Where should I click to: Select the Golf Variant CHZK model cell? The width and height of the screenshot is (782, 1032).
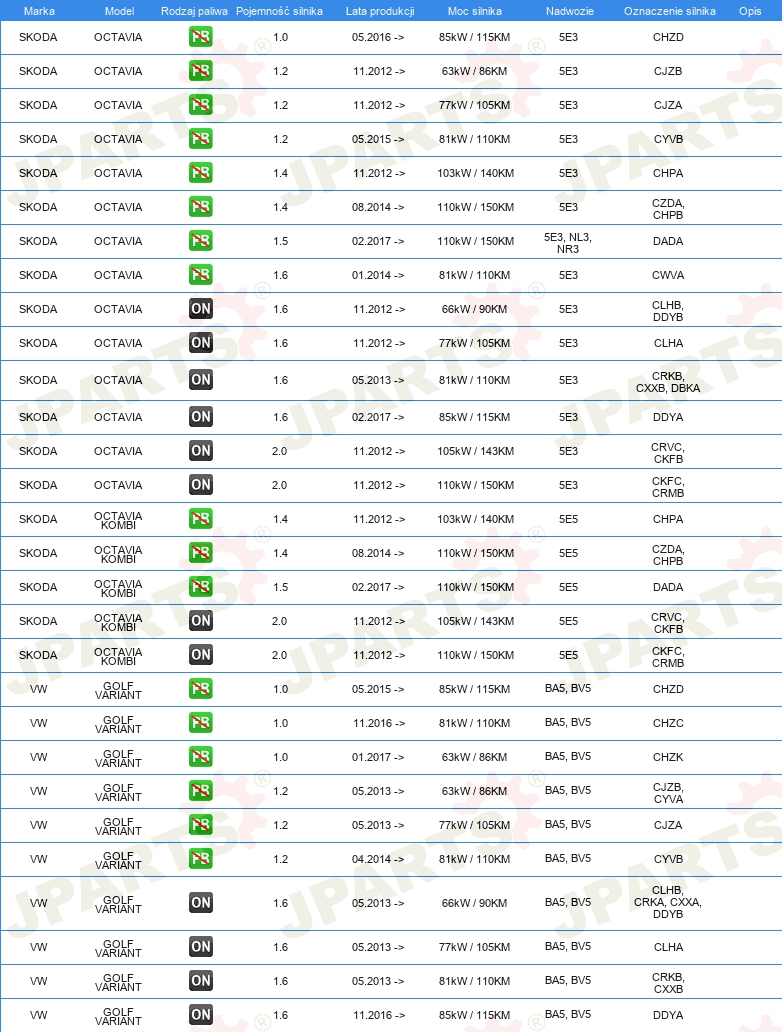pos(118,758)
